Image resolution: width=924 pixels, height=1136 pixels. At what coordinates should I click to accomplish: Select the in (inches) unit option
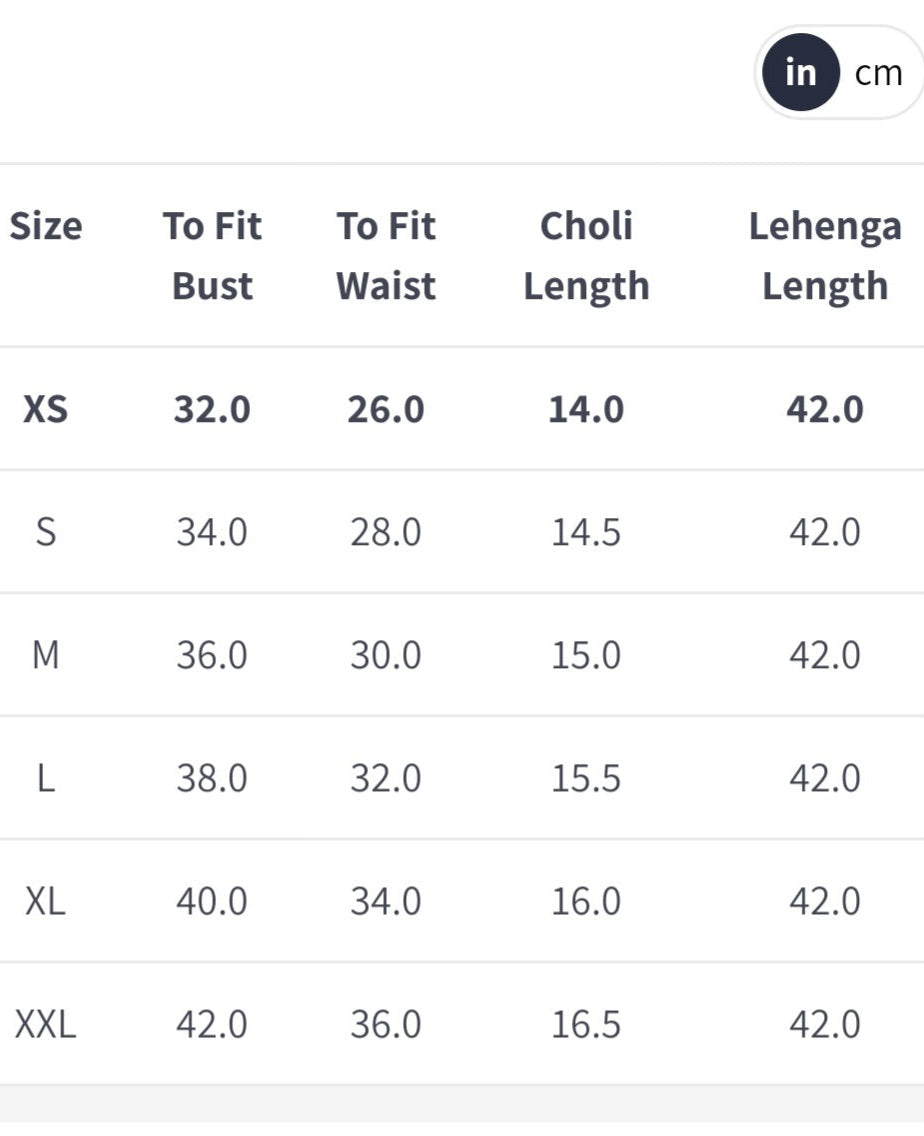(801, 73)
